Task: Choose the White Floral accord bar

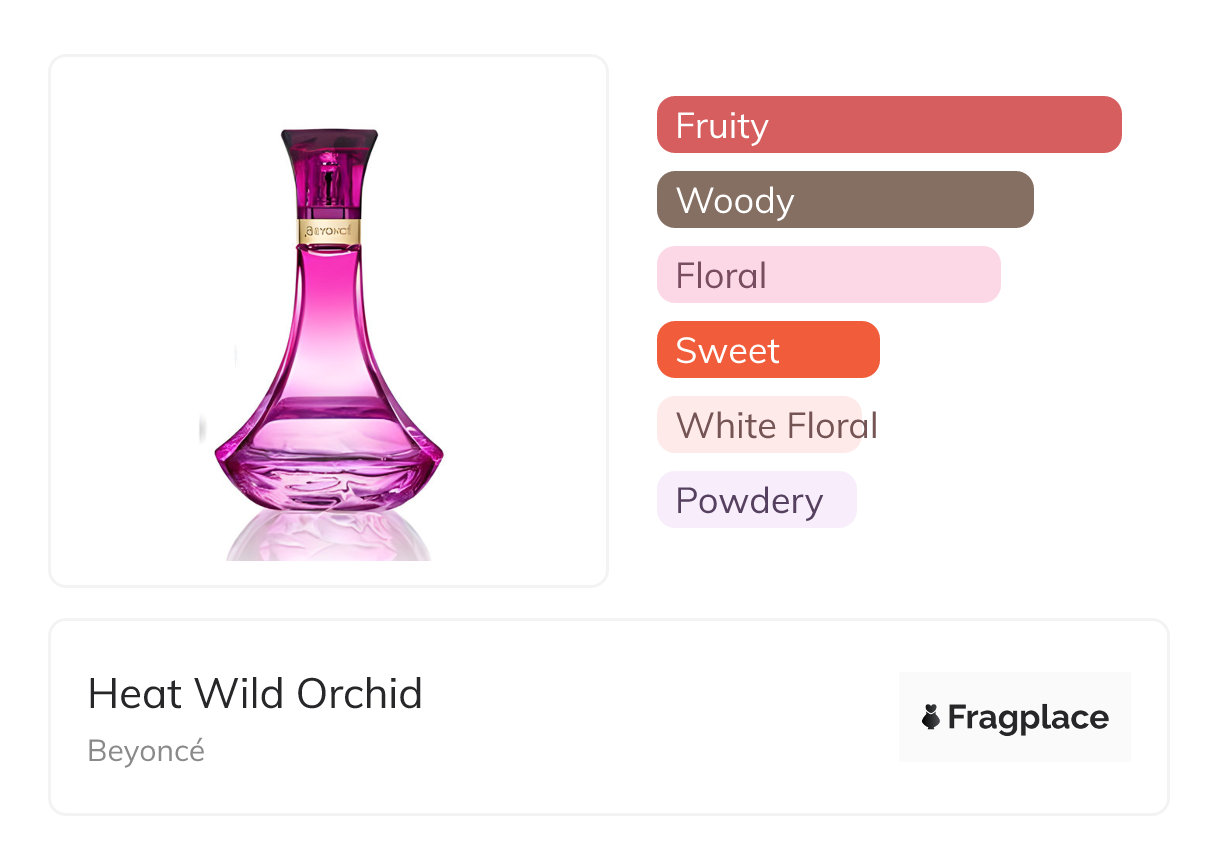Action: click(759, 425)
